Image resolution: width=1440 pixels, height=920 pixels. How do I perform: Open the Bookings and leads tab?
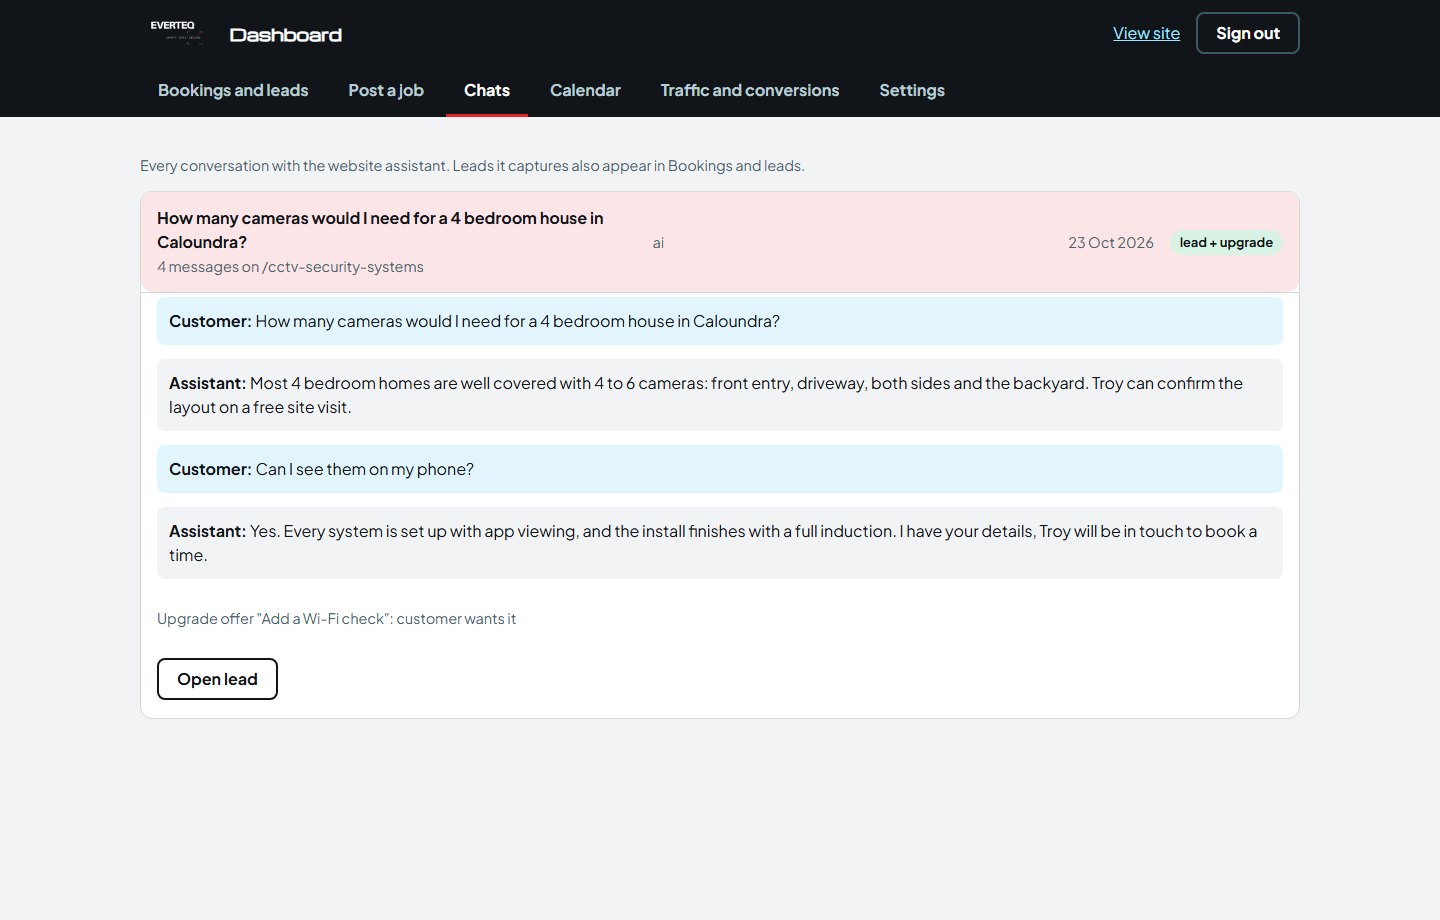(x=233, y=90)
